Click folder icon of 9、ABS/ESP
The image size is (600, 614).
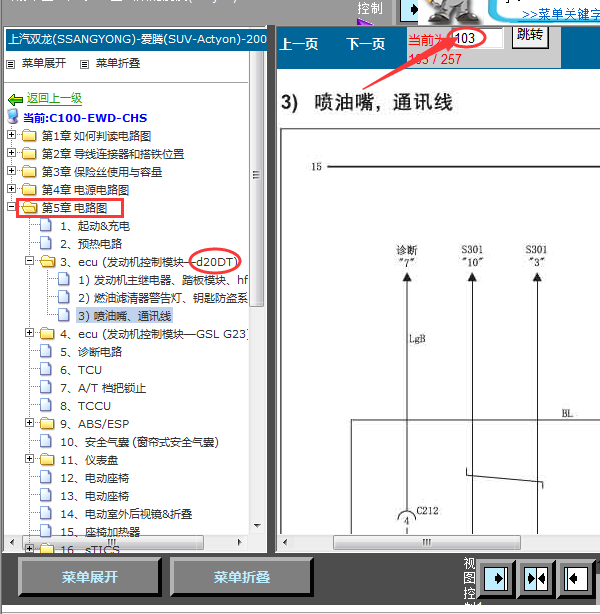pos(47,424)
